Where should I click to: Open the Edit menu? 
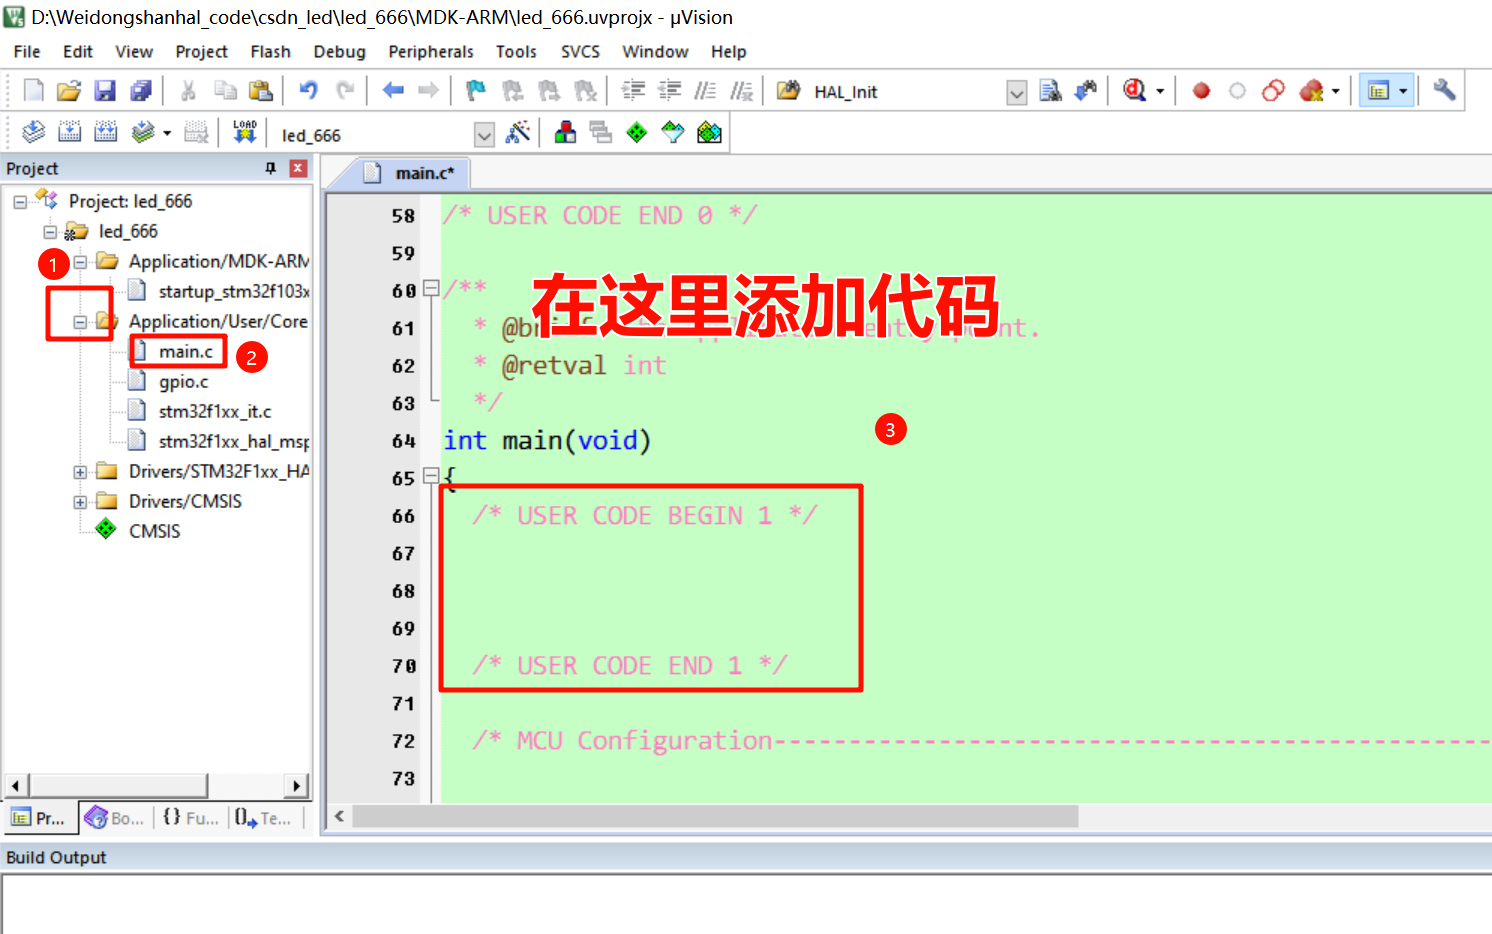click(x=77, y=51)
